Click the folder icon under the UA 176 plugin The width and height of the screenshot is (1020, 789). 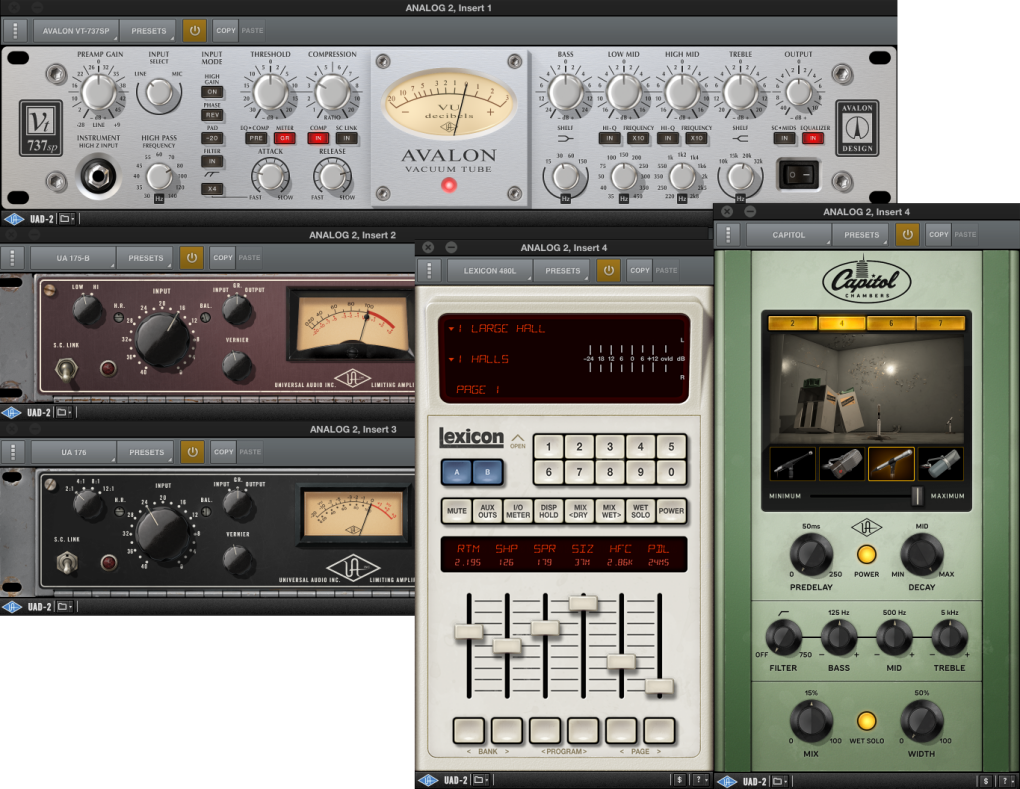[64, 607]
